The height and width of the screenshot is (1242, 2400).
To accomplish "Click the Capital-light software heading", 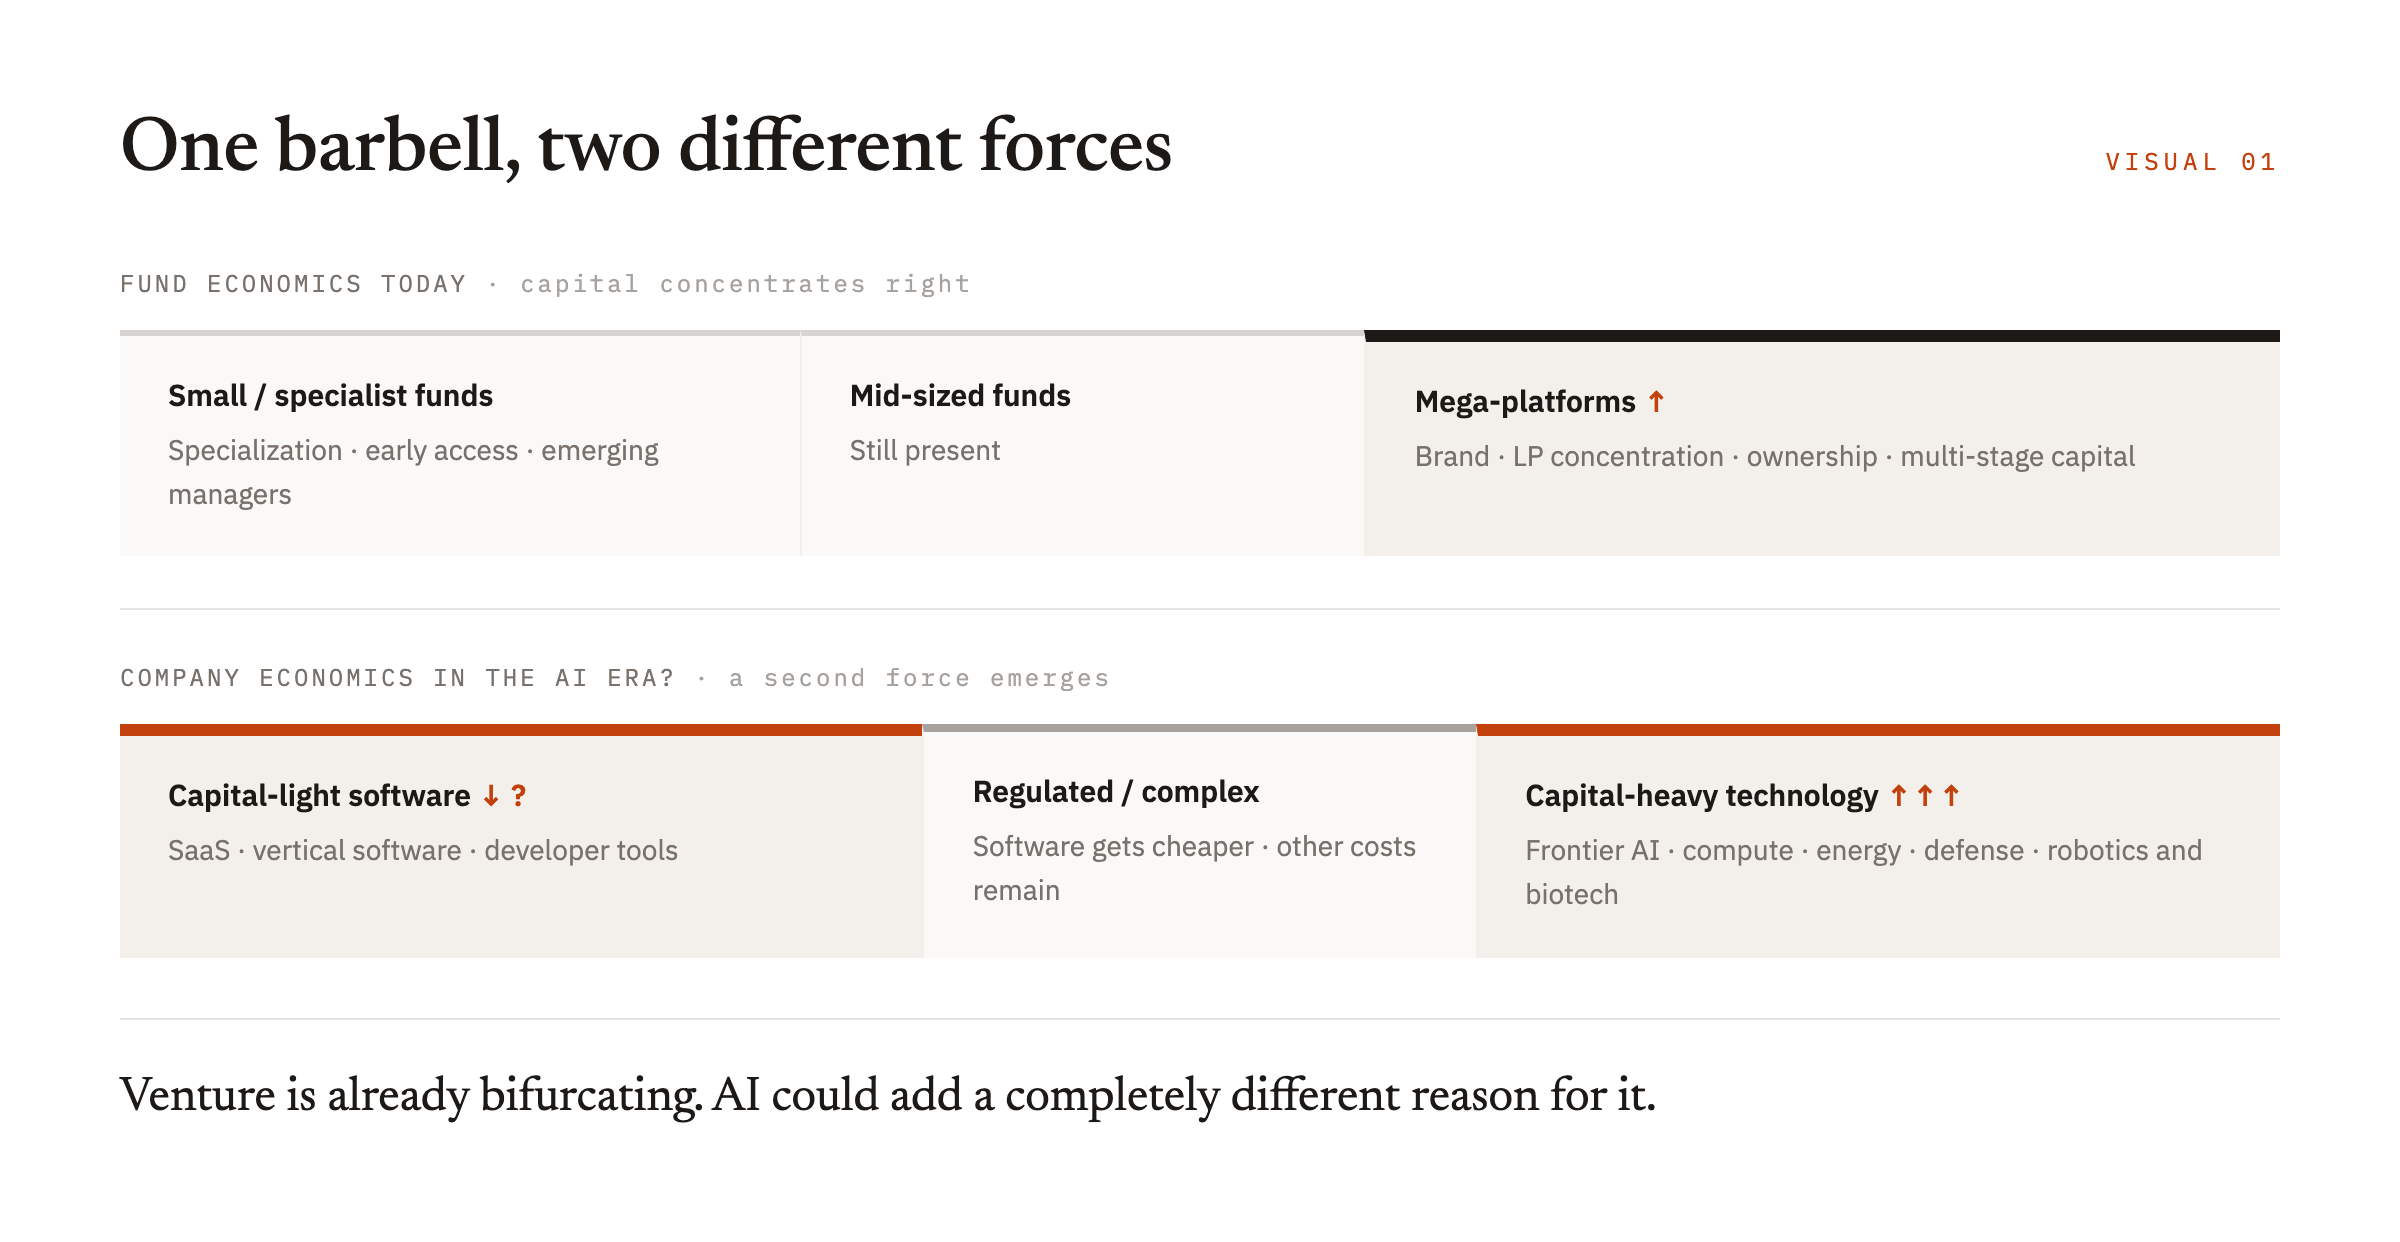I will click(x=319, y=796).
